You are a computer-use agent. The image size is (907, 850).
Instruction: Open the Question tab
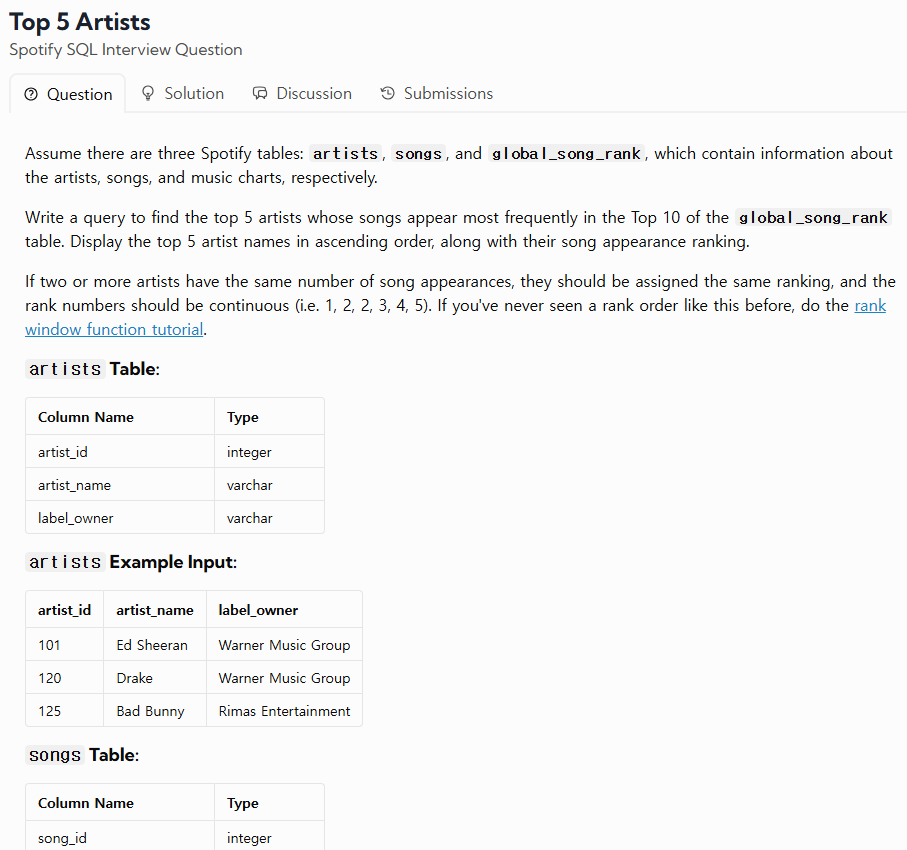pos(68,94)
